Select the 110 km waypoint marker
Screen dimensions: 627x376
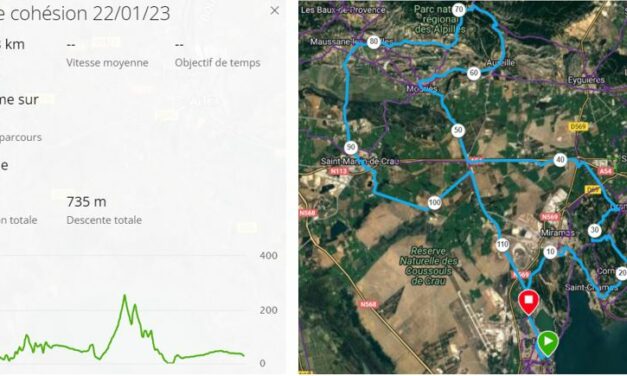[503, 244]
